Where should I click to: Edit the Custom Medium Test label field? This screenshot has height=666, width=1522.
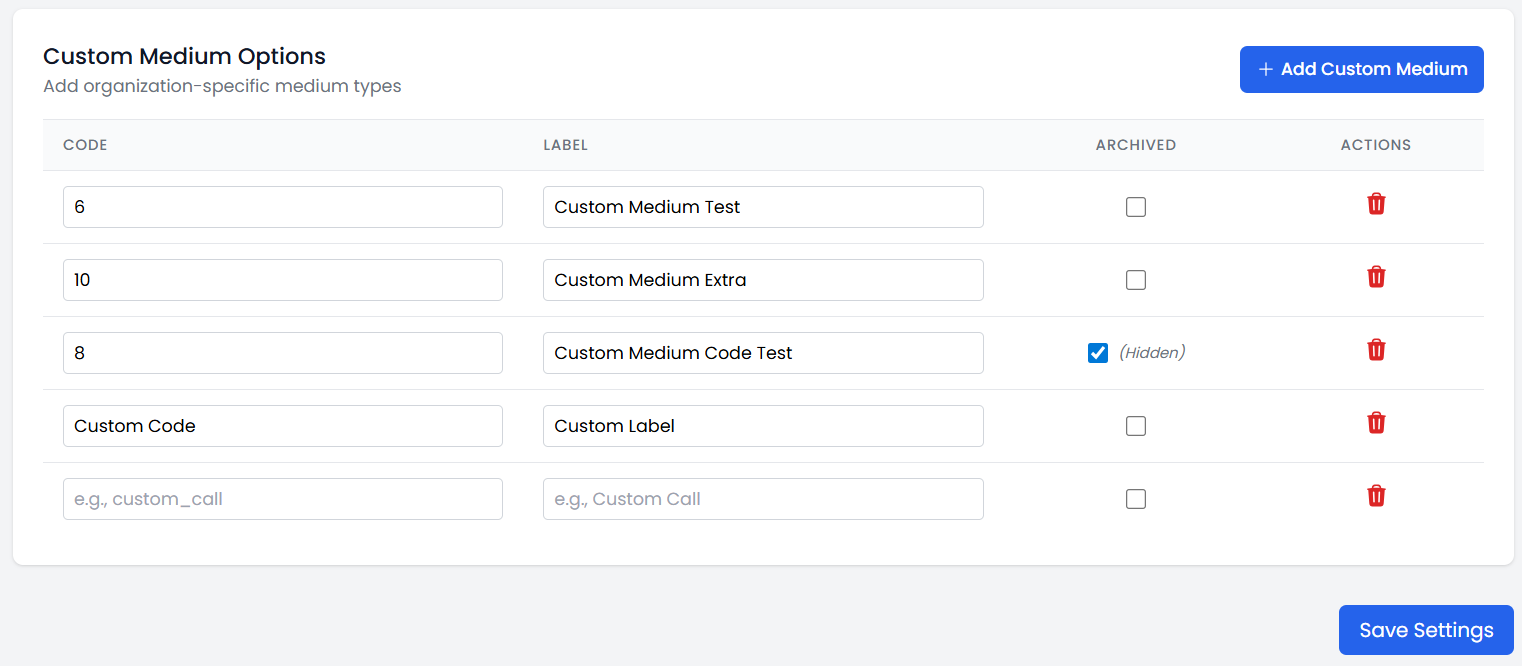762,207
